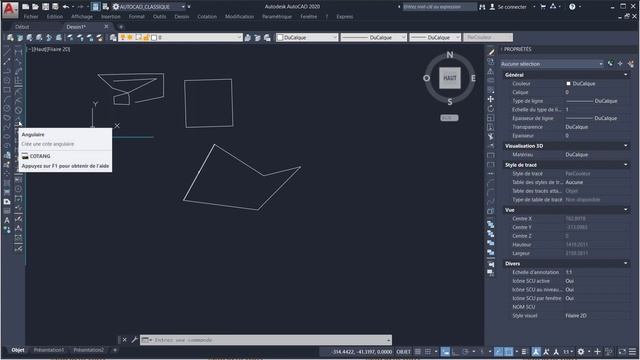The width and height of the screenshot is (640, 360).
Task: Click the command line close X button
Action: click(124, 340)
